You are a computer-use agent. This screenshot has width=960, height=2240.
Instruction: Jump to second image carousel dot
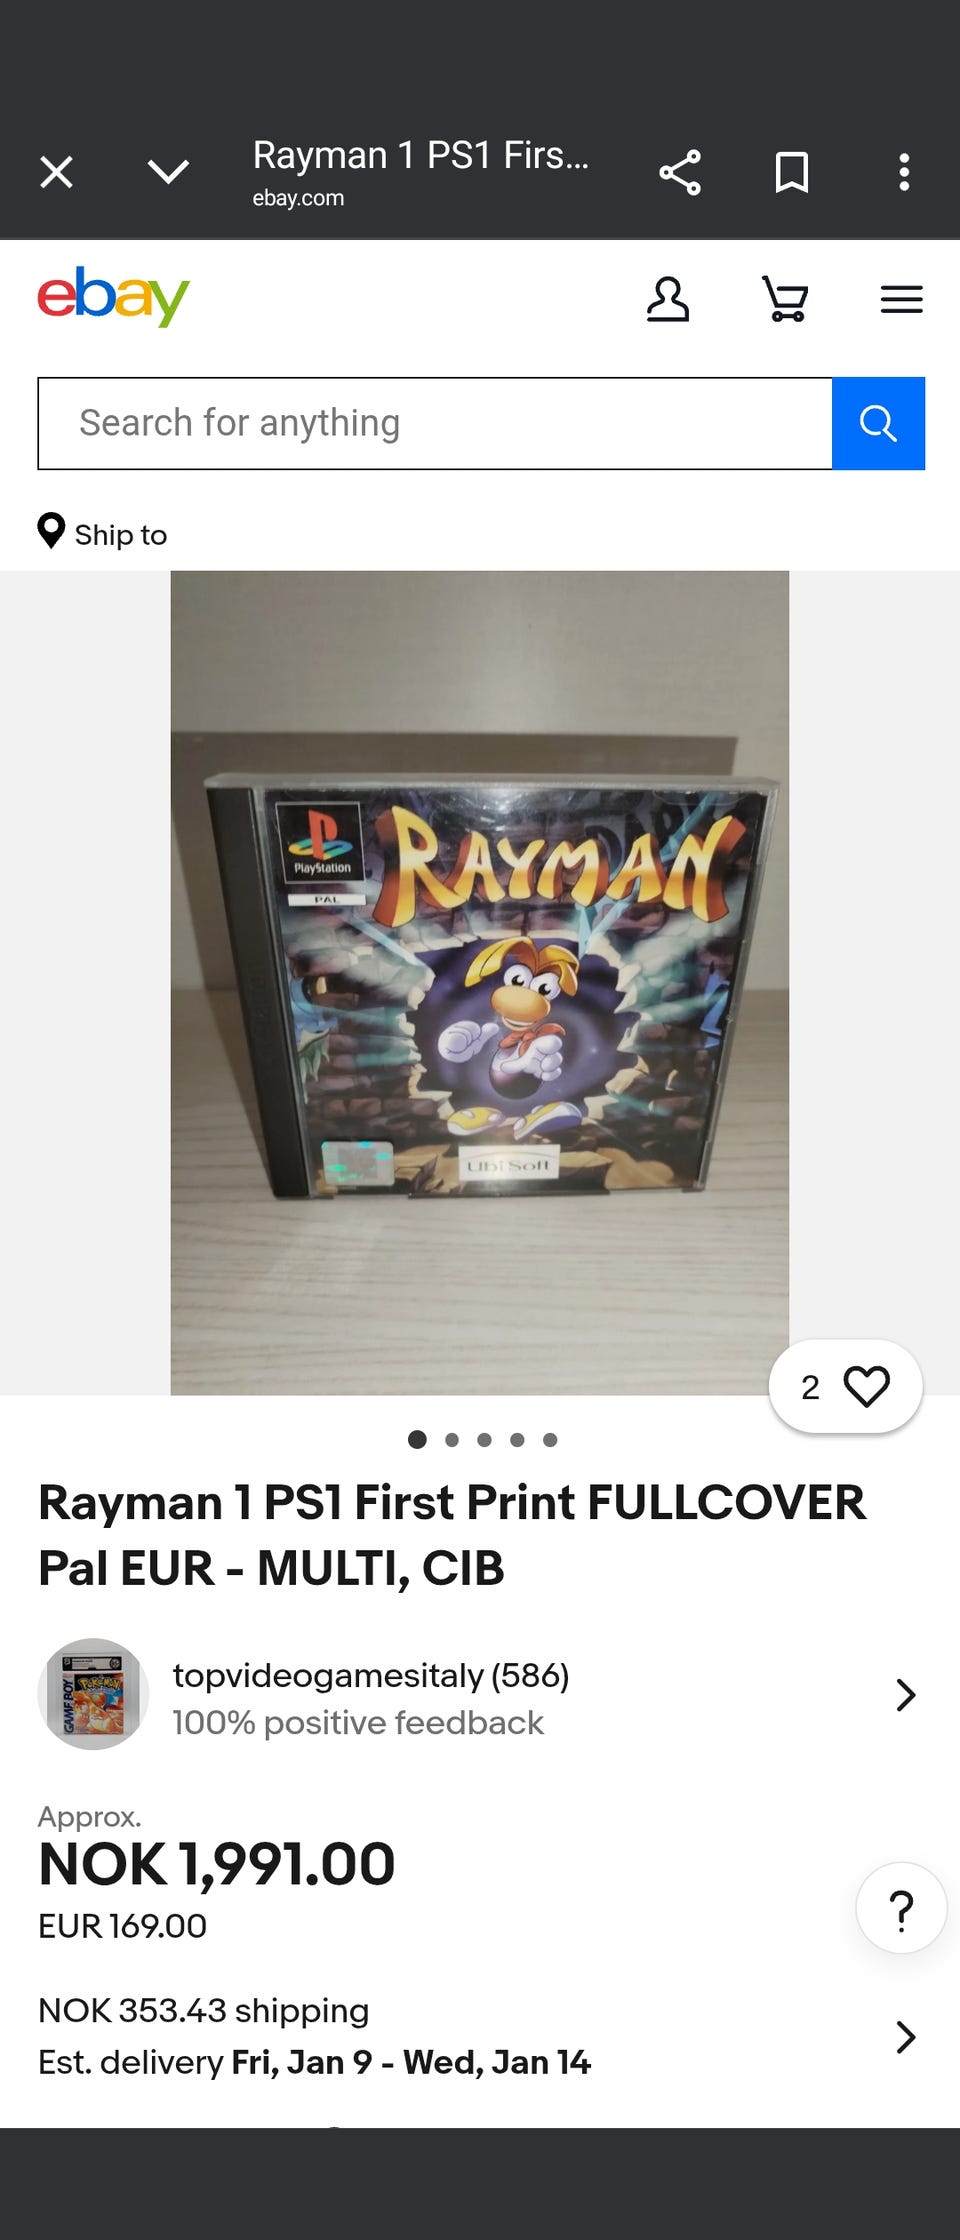pyautogui.click(x=452, y=1439)
